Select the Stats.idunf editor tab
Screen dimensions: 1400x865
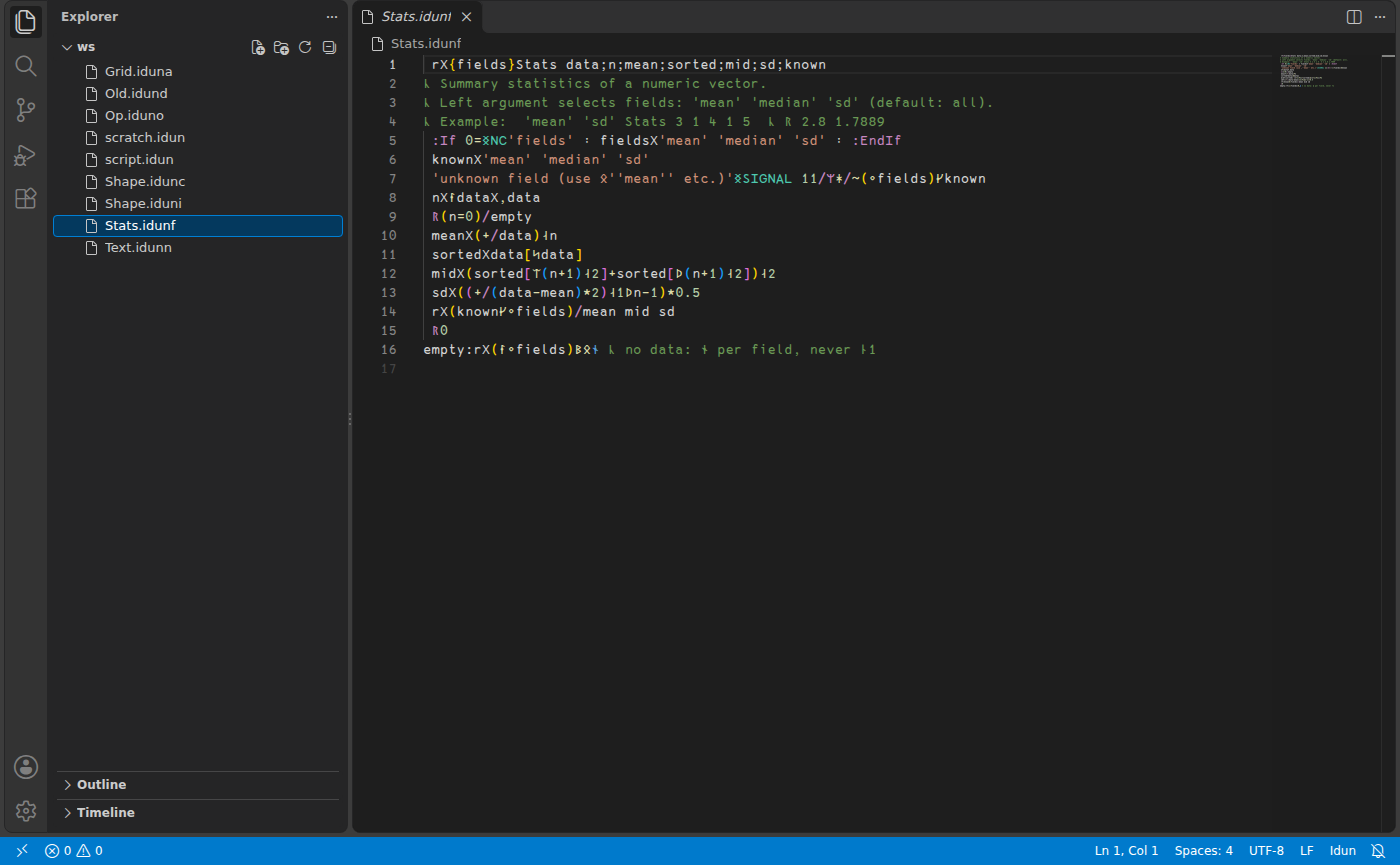tap(418, 17)
